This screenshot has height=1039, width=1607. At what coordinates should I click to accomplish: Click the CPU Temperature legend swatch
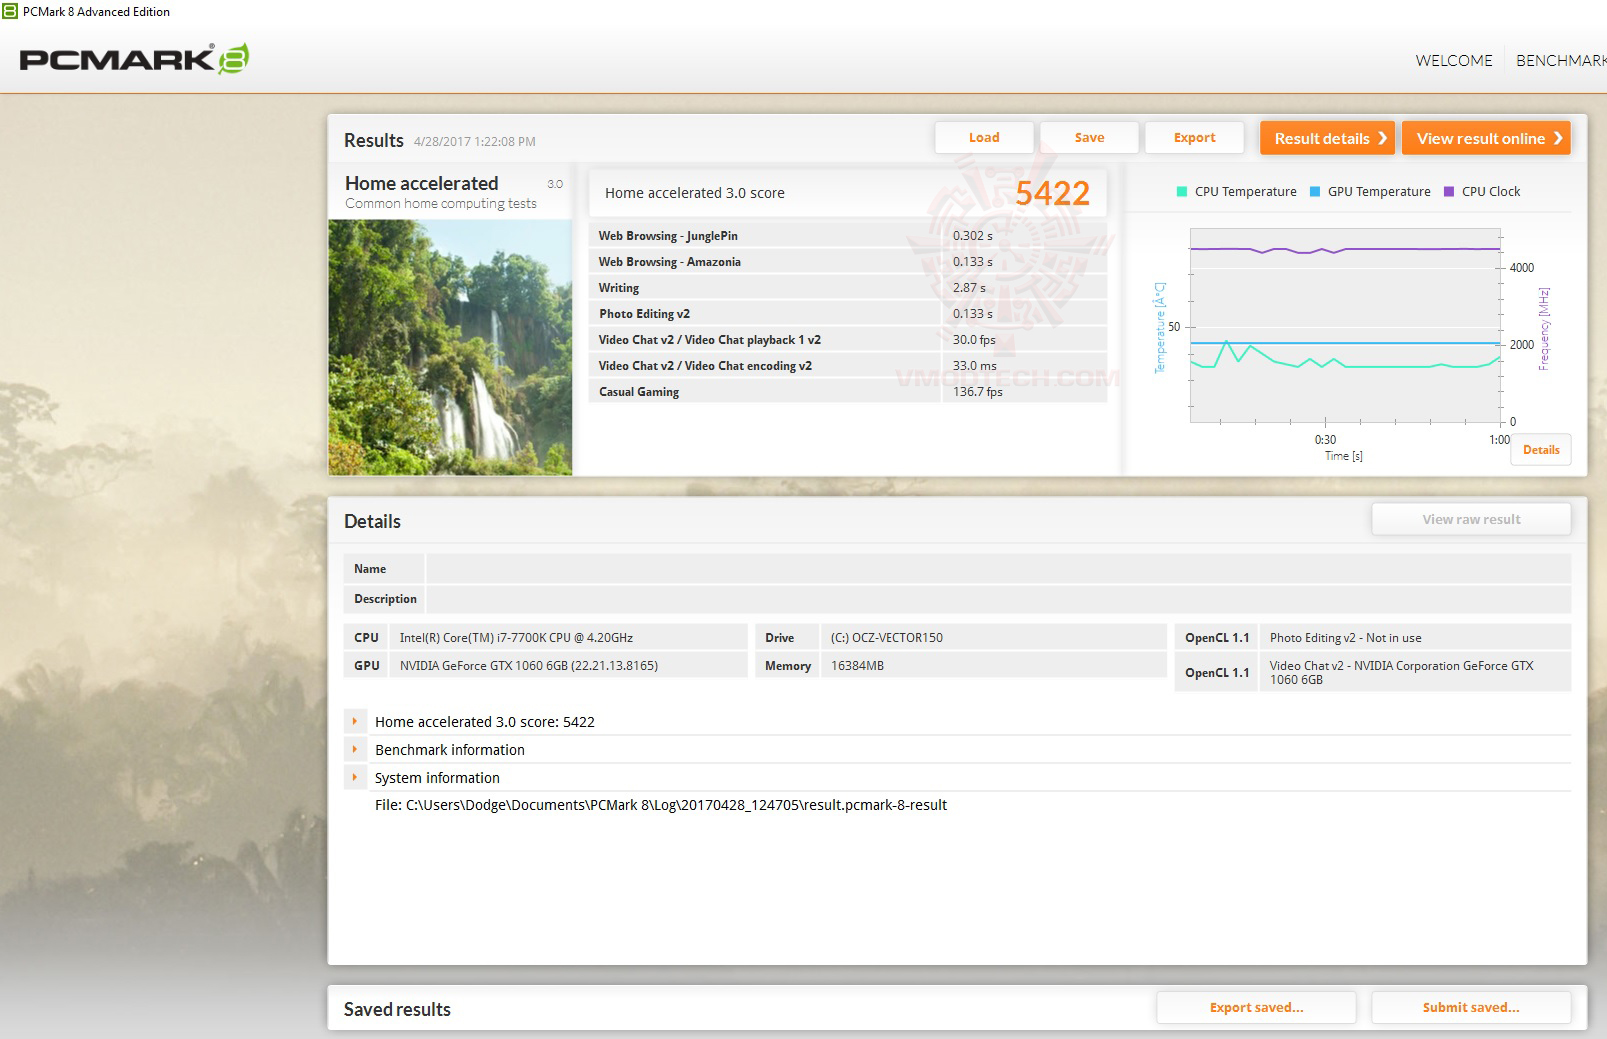click(x=1182, y=192)
